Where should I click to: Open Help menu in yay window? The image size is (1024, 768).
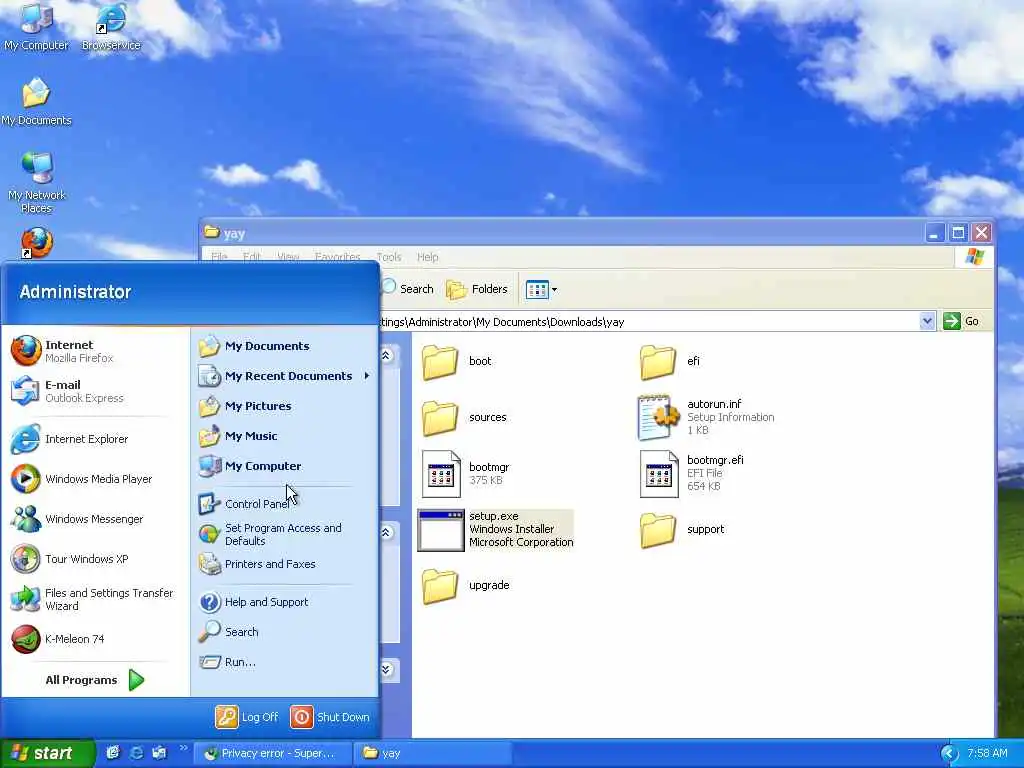(x=428, y=257)
